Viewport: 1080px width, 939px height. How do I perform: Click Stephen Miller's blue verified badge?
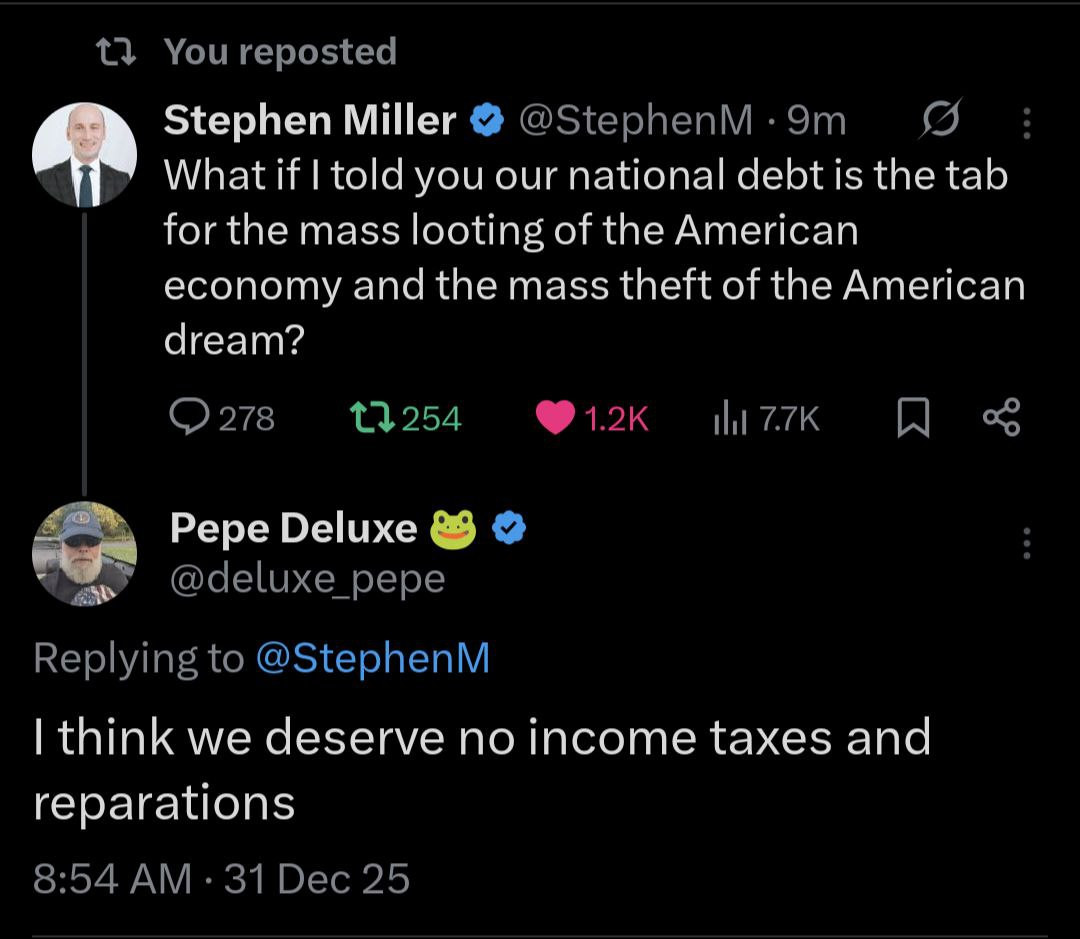487,121
